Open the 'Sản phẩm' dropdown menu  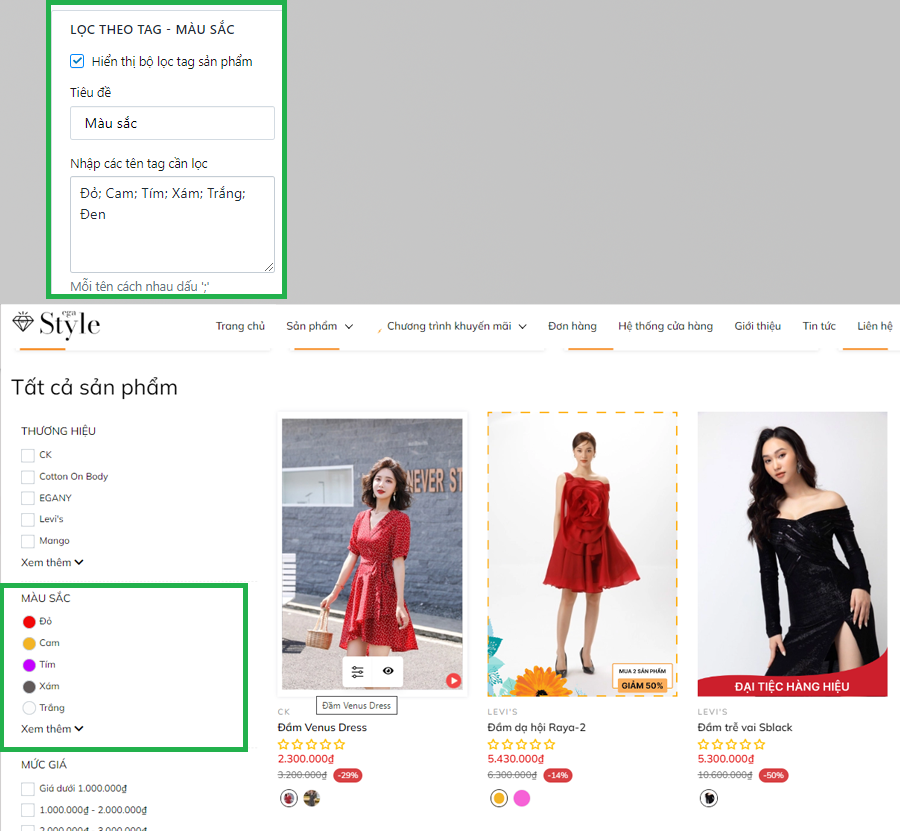tap(319, 326)
